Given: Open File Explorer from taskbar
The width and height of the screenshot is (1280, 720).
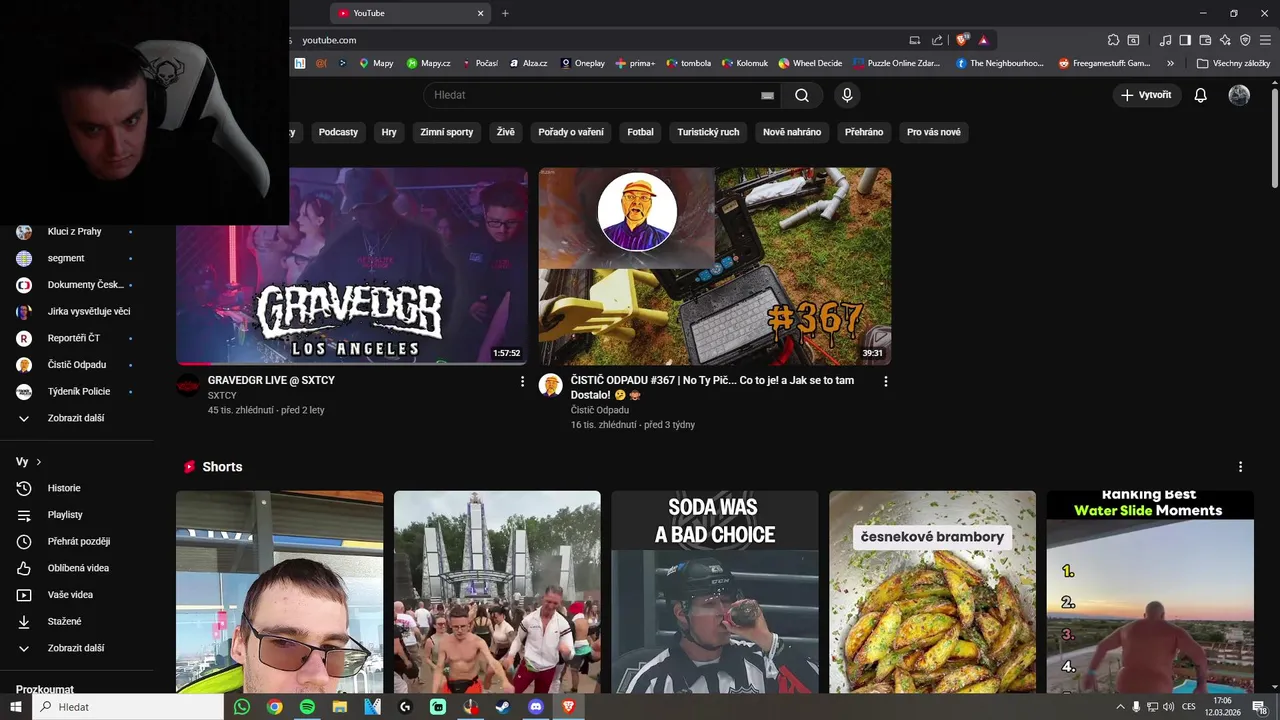Looking at the screenshot, I should (340, 707).
